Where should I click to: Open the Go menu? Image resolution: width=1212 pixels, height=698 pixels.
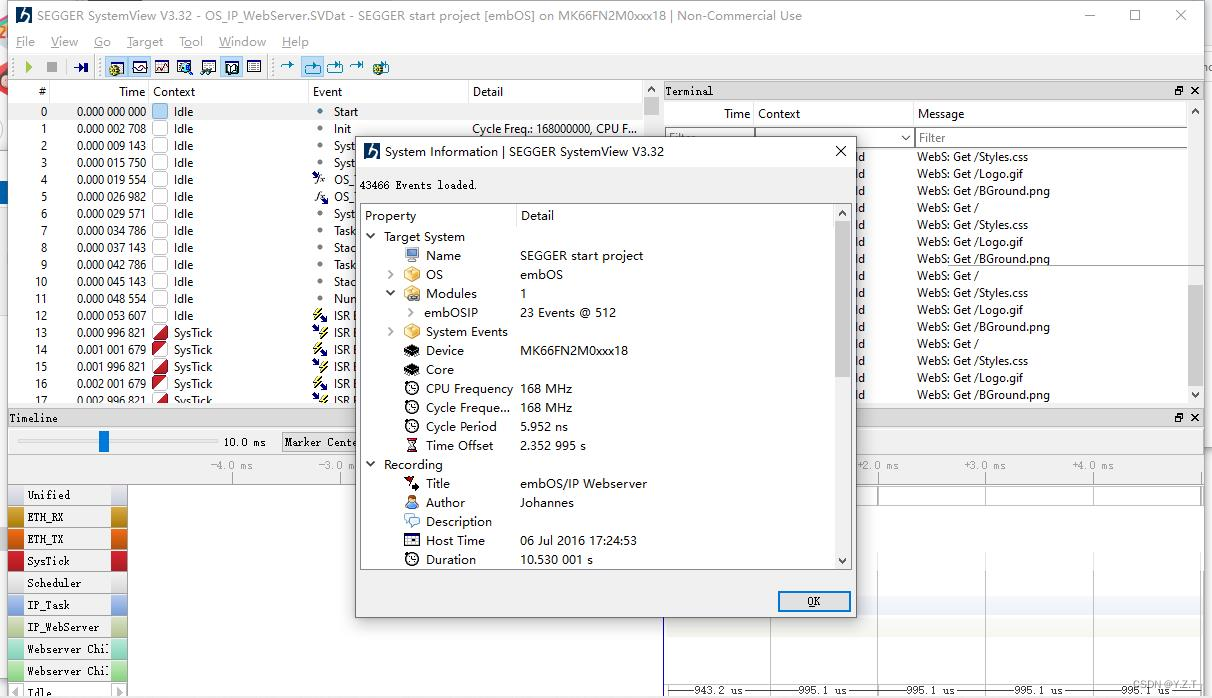102,42
